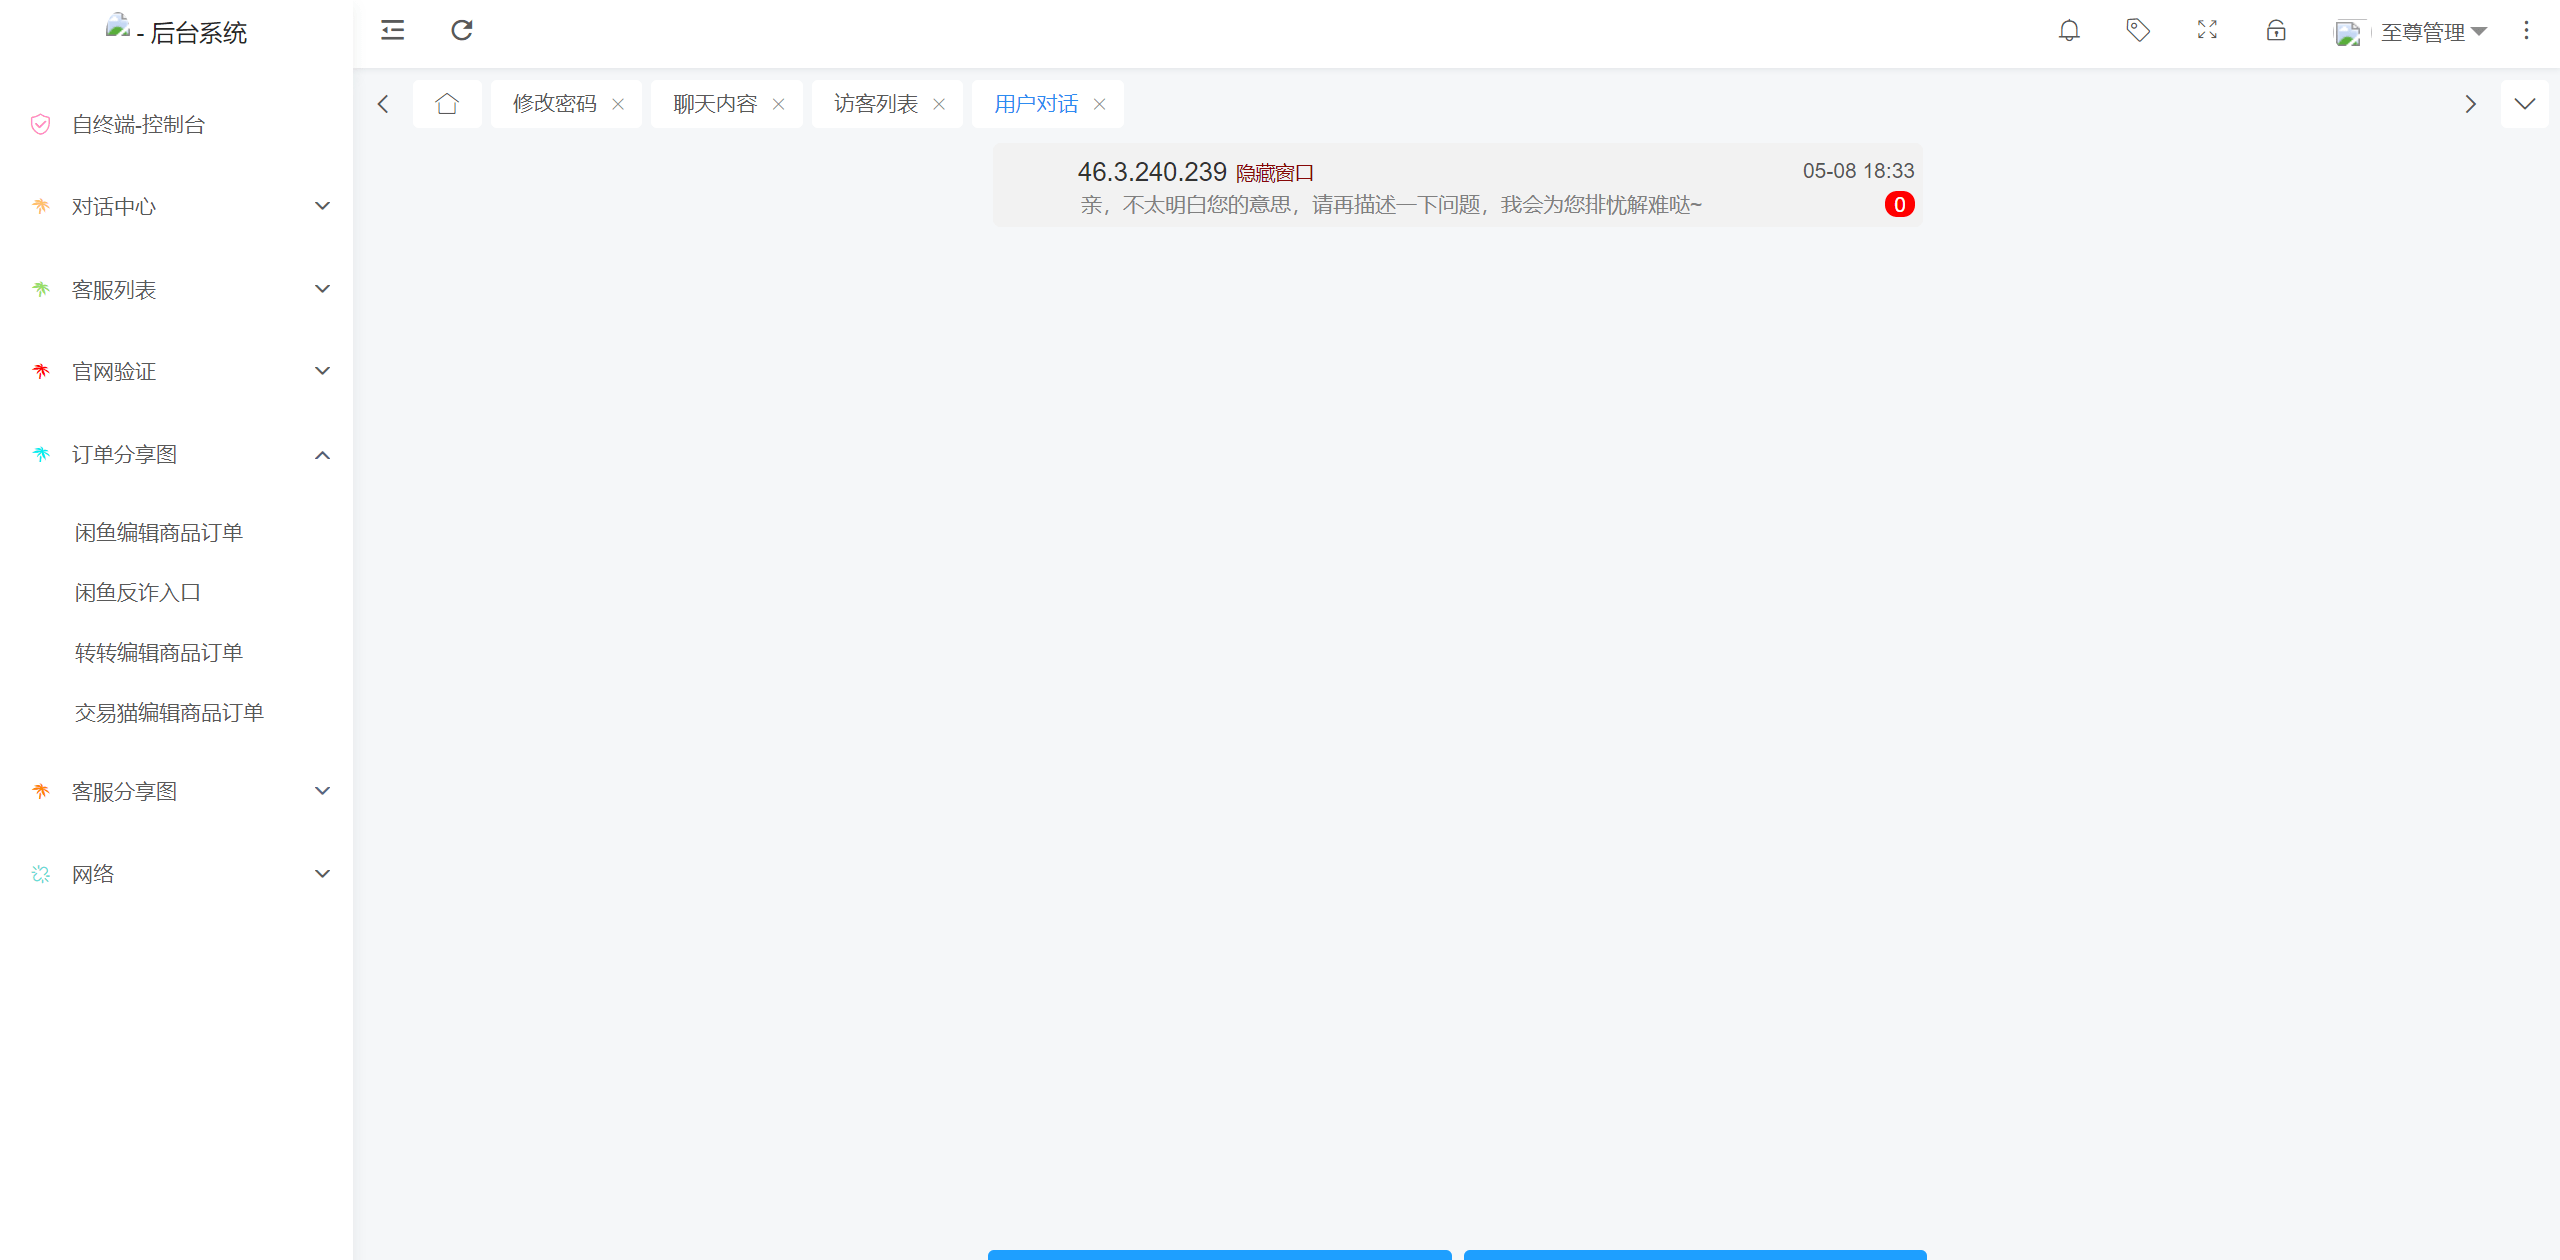
Task: Close the 访客列表 tab
Action: (x=939, y=104)
